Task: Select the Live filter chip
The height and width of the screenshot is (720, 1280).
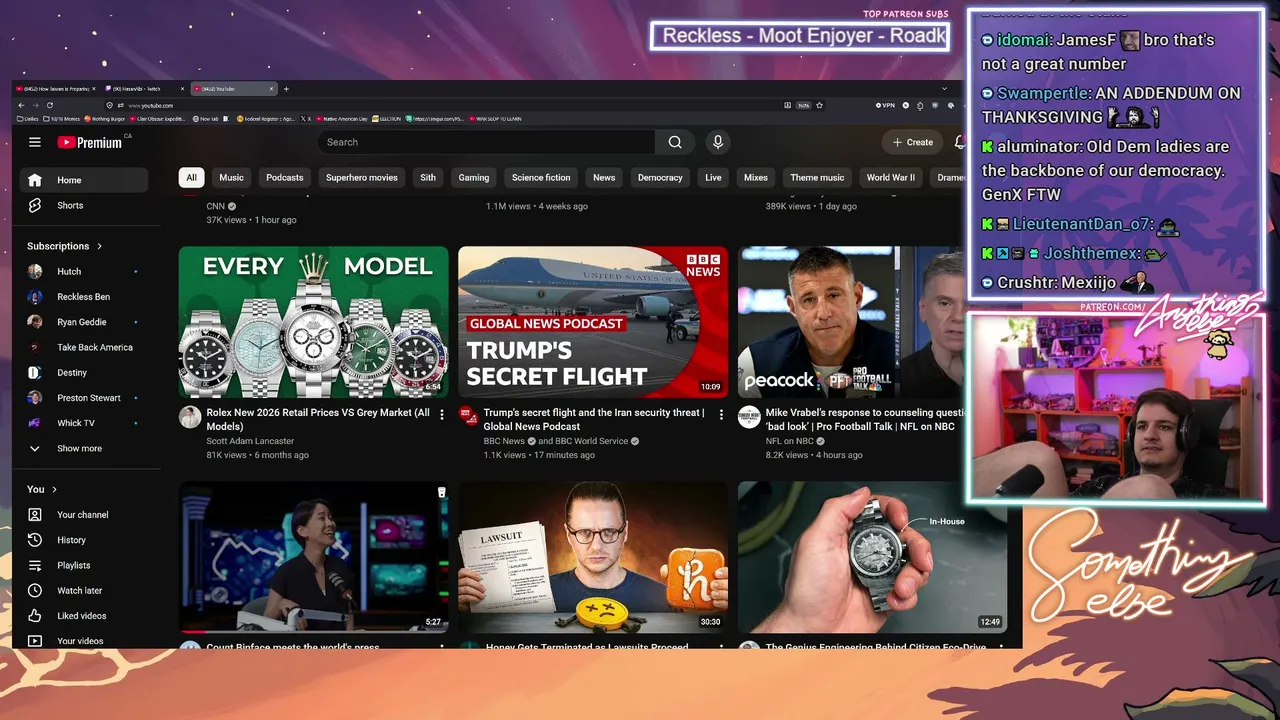Action: tap(713, 178)
